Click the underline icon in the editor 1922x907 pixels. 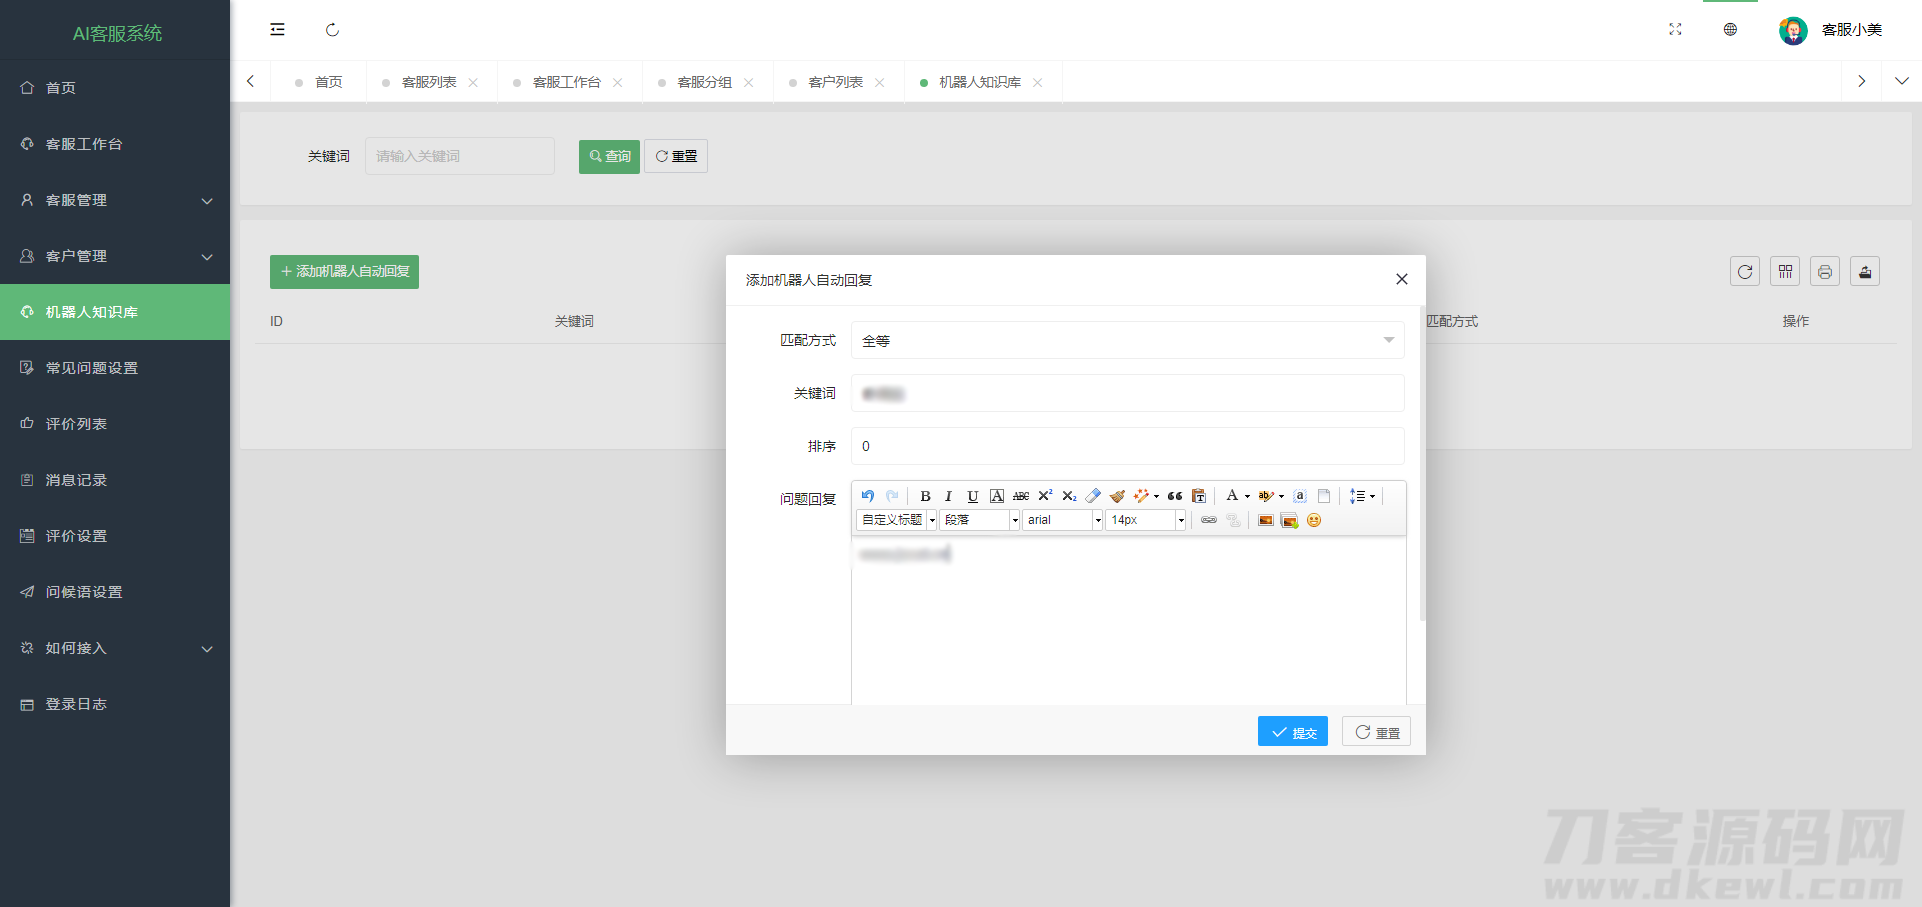[972, 496]
